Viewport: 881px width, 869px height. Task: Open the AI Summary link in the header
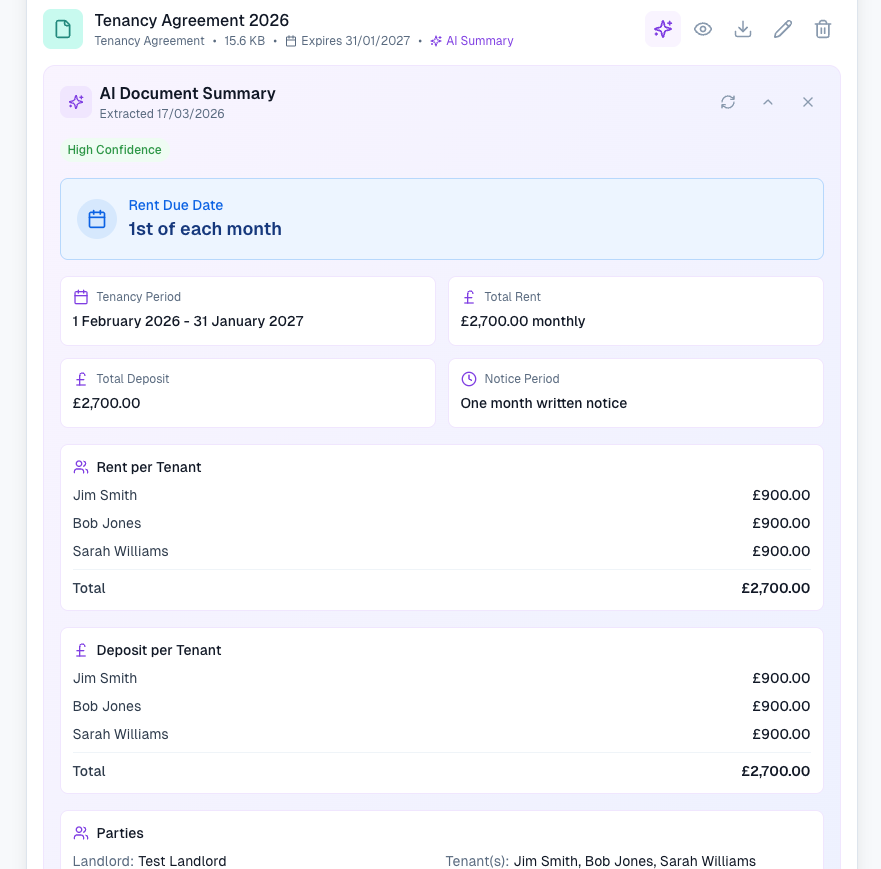pyautogui.click(x=471, y=41)
